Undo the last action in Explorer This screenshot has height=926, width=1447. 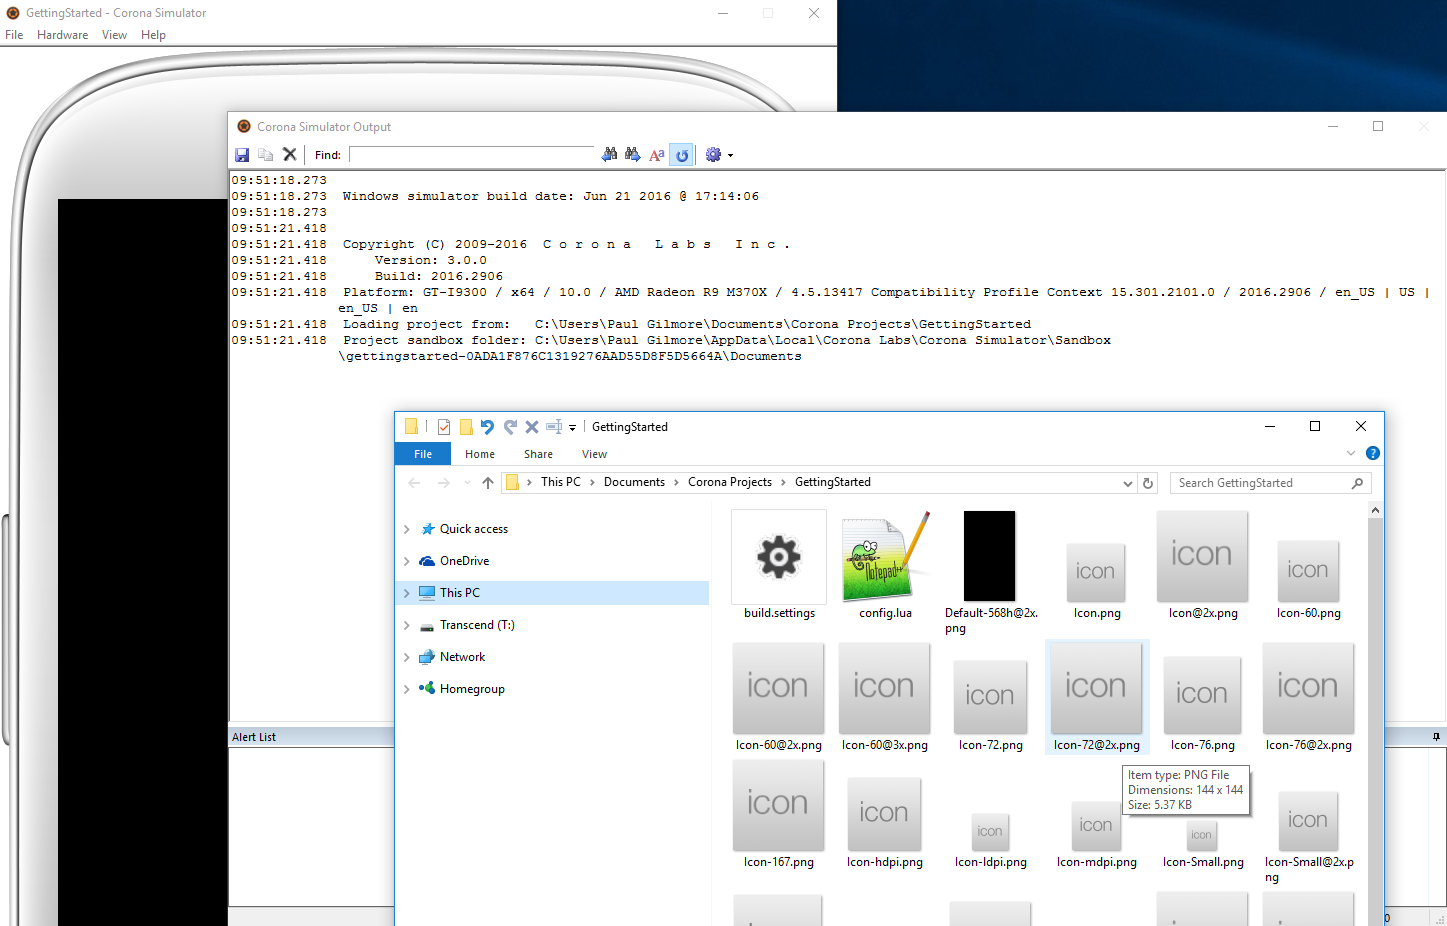[487, 426]
